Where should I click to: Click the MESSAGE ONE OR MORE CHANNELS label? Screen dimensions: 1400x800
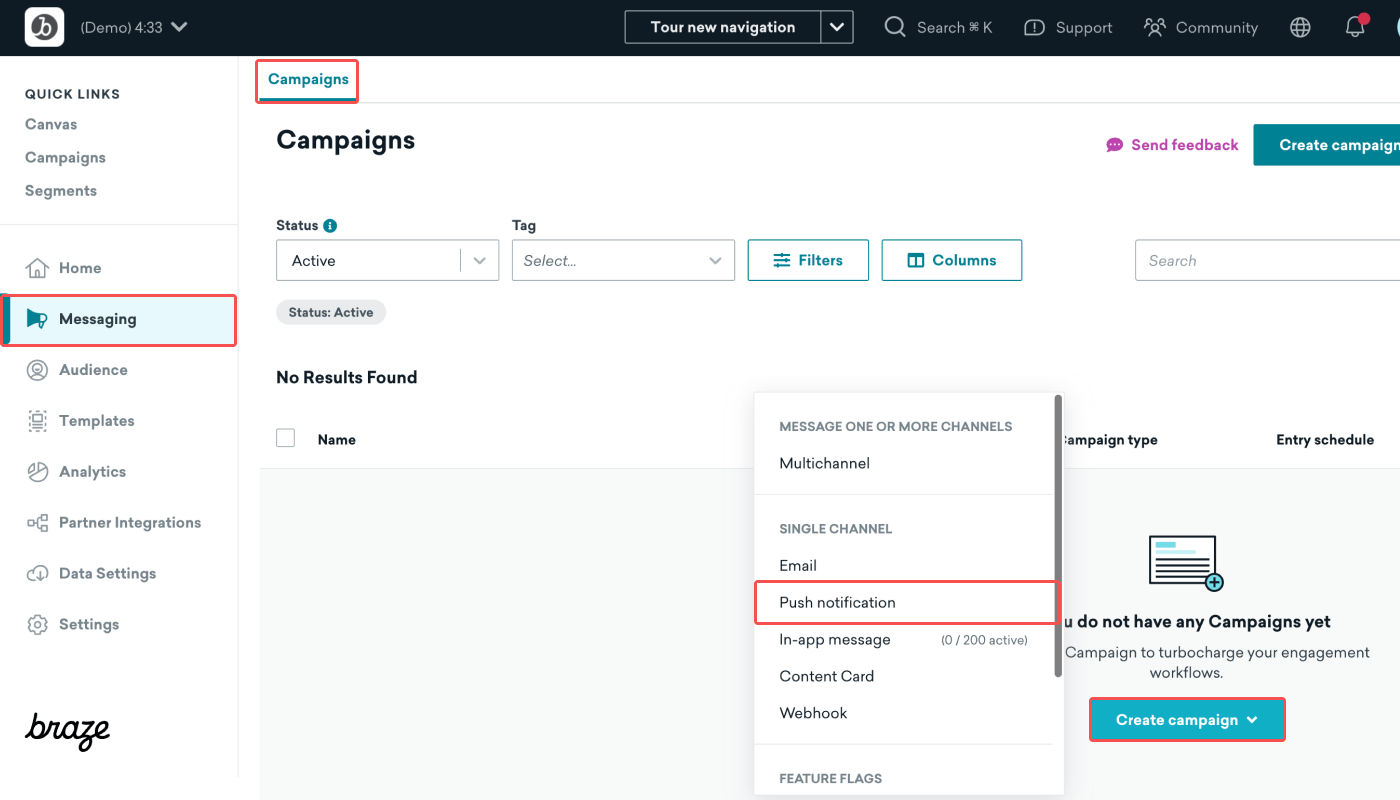pyautogui.click(x=896, y=426)
